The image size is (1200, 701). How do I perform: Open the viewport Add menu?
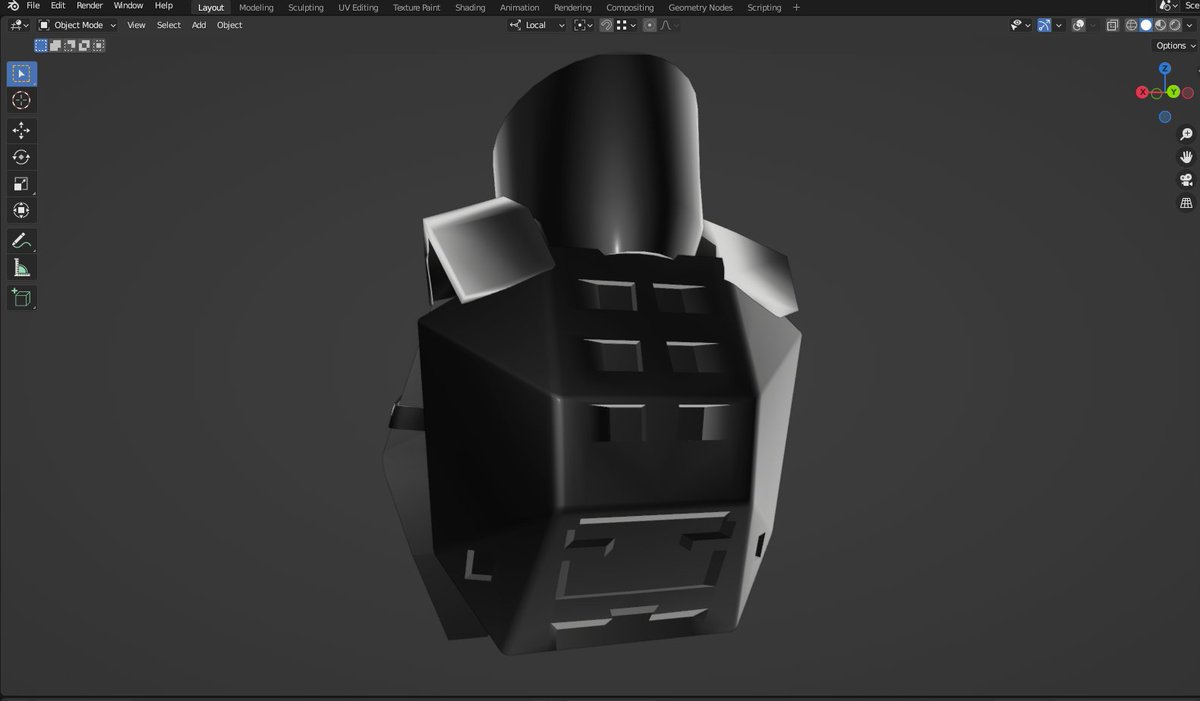(199, 25)
